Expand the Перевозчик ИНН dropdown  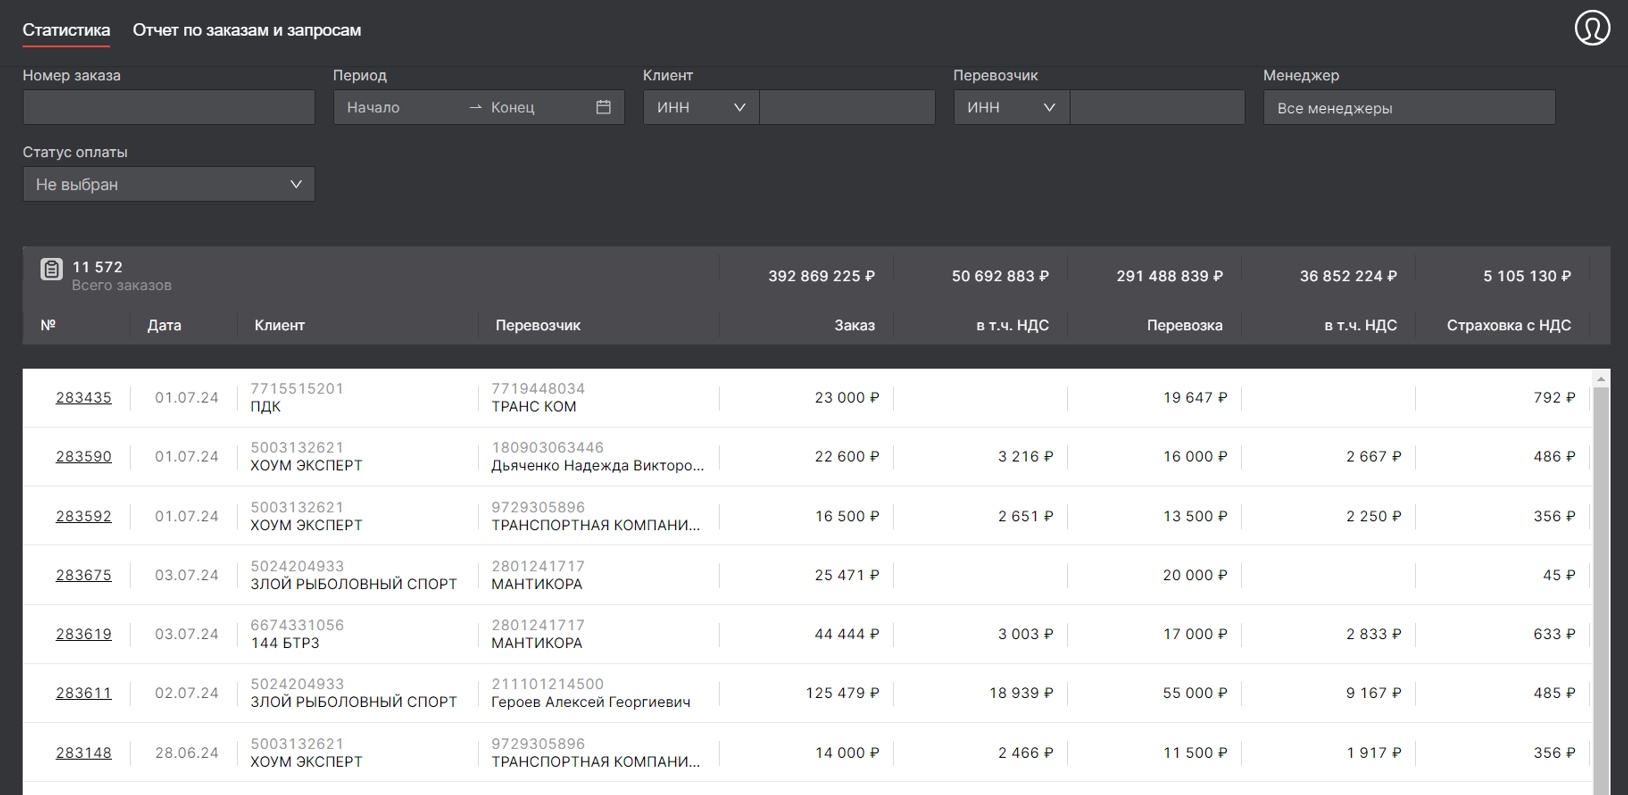coord(1011,107)
